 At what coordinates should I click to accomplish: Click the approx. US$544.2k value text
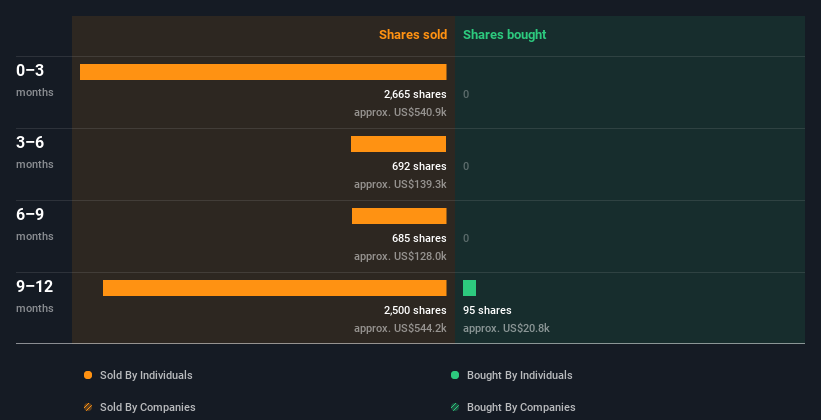400,328
